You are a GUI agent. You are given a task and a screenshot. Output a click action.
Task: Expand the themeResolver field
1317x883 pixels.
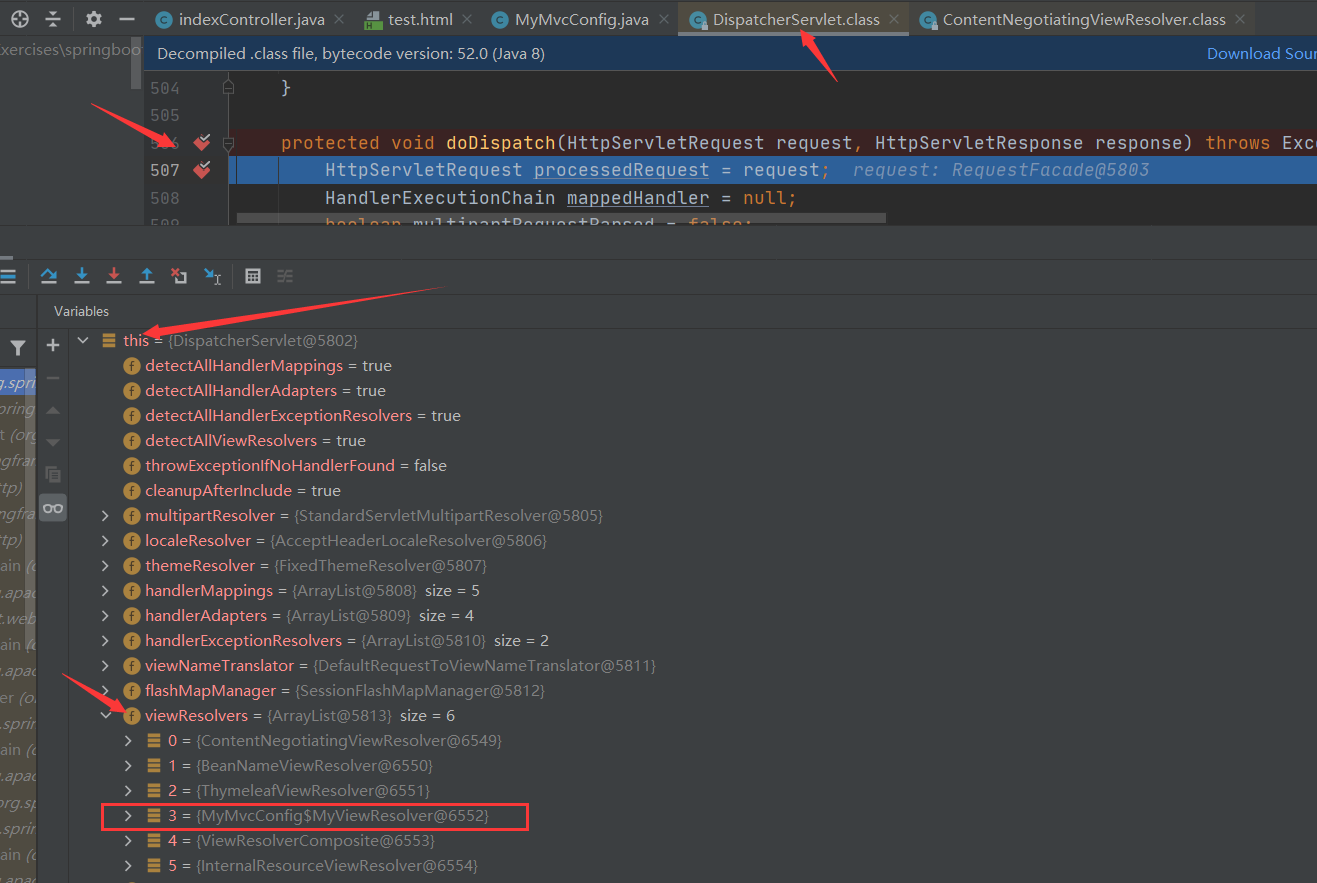point(105,566)
